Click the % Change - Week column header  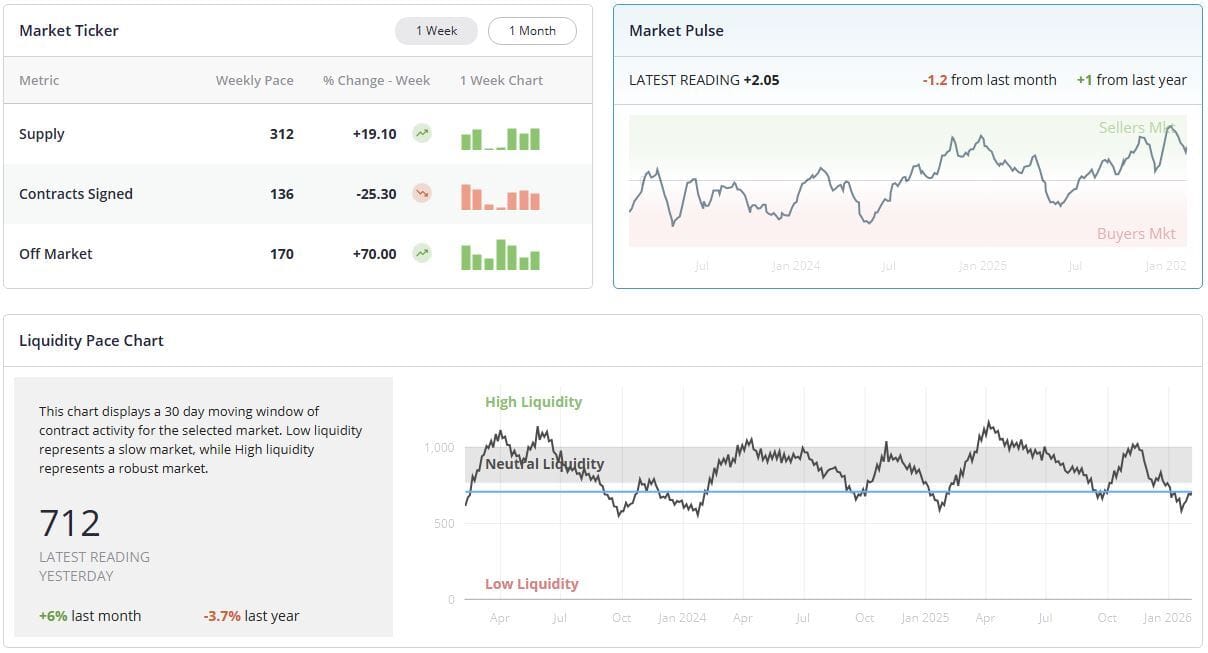click(x=376, y=80)
